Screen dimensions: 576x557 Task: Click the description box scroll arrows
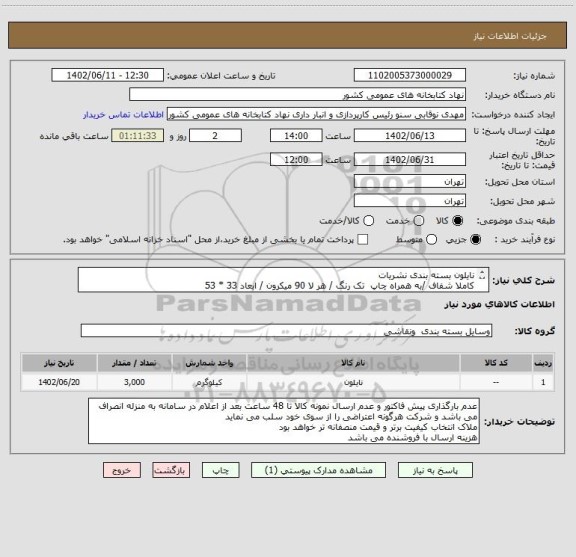[x=482, y=274]
